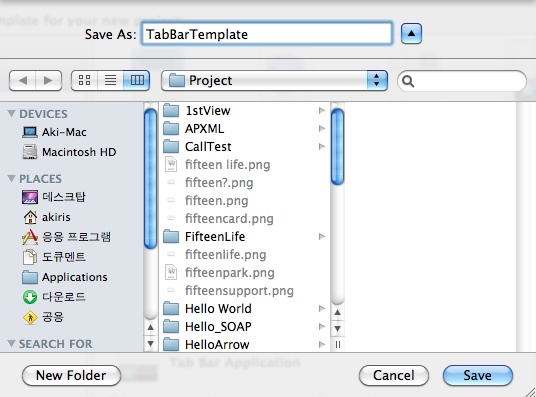The height and width of the screenshot is (397, 536).
Task: Collapse the DEVICES sidebar section
Action: point(11,114)
